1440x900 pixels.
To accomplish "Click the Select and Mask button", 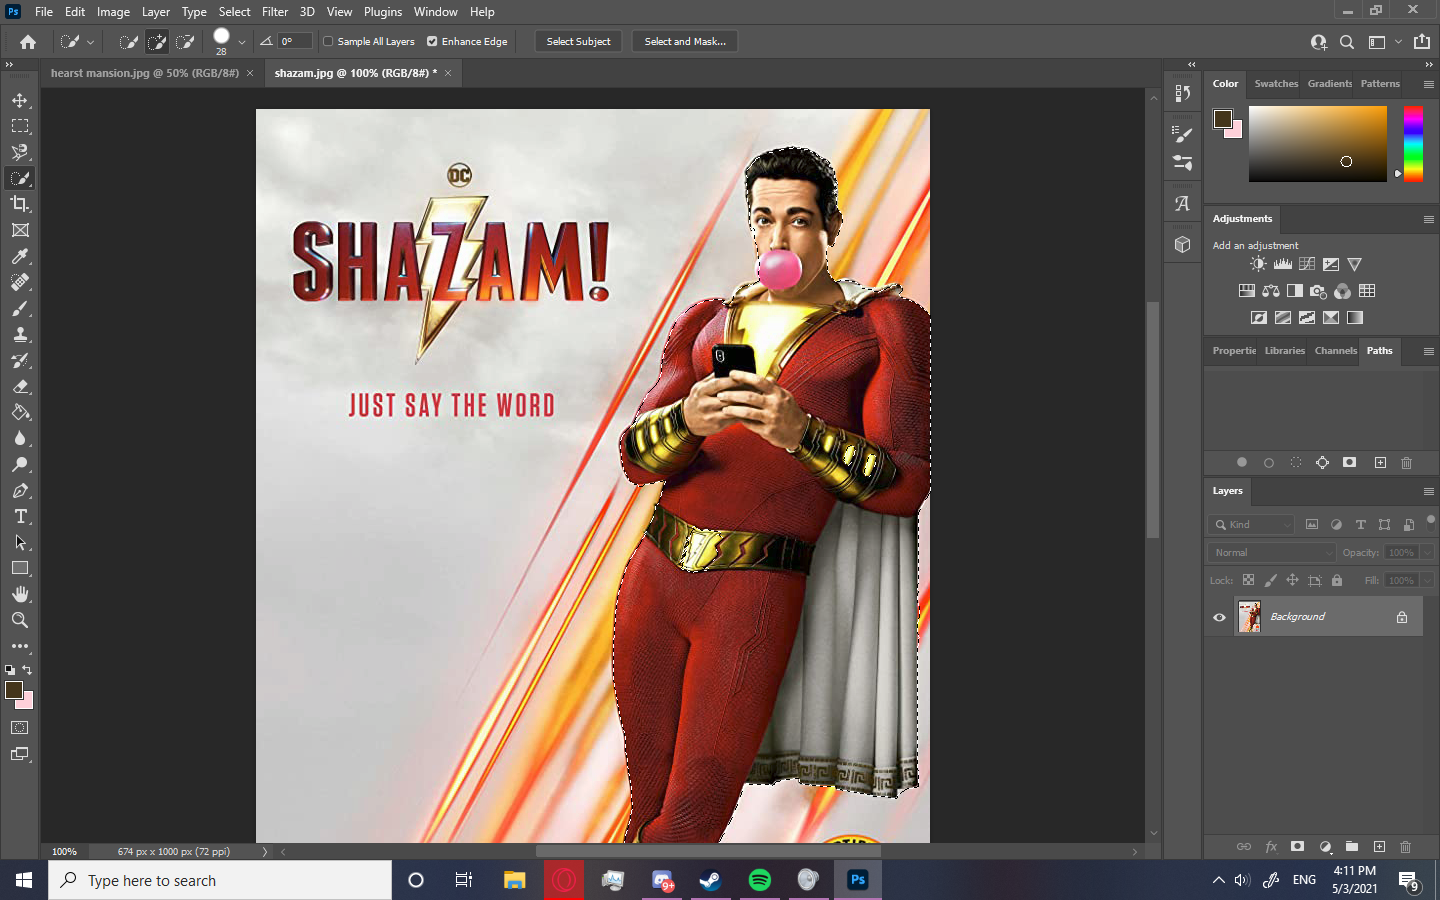I will [685, 41].
